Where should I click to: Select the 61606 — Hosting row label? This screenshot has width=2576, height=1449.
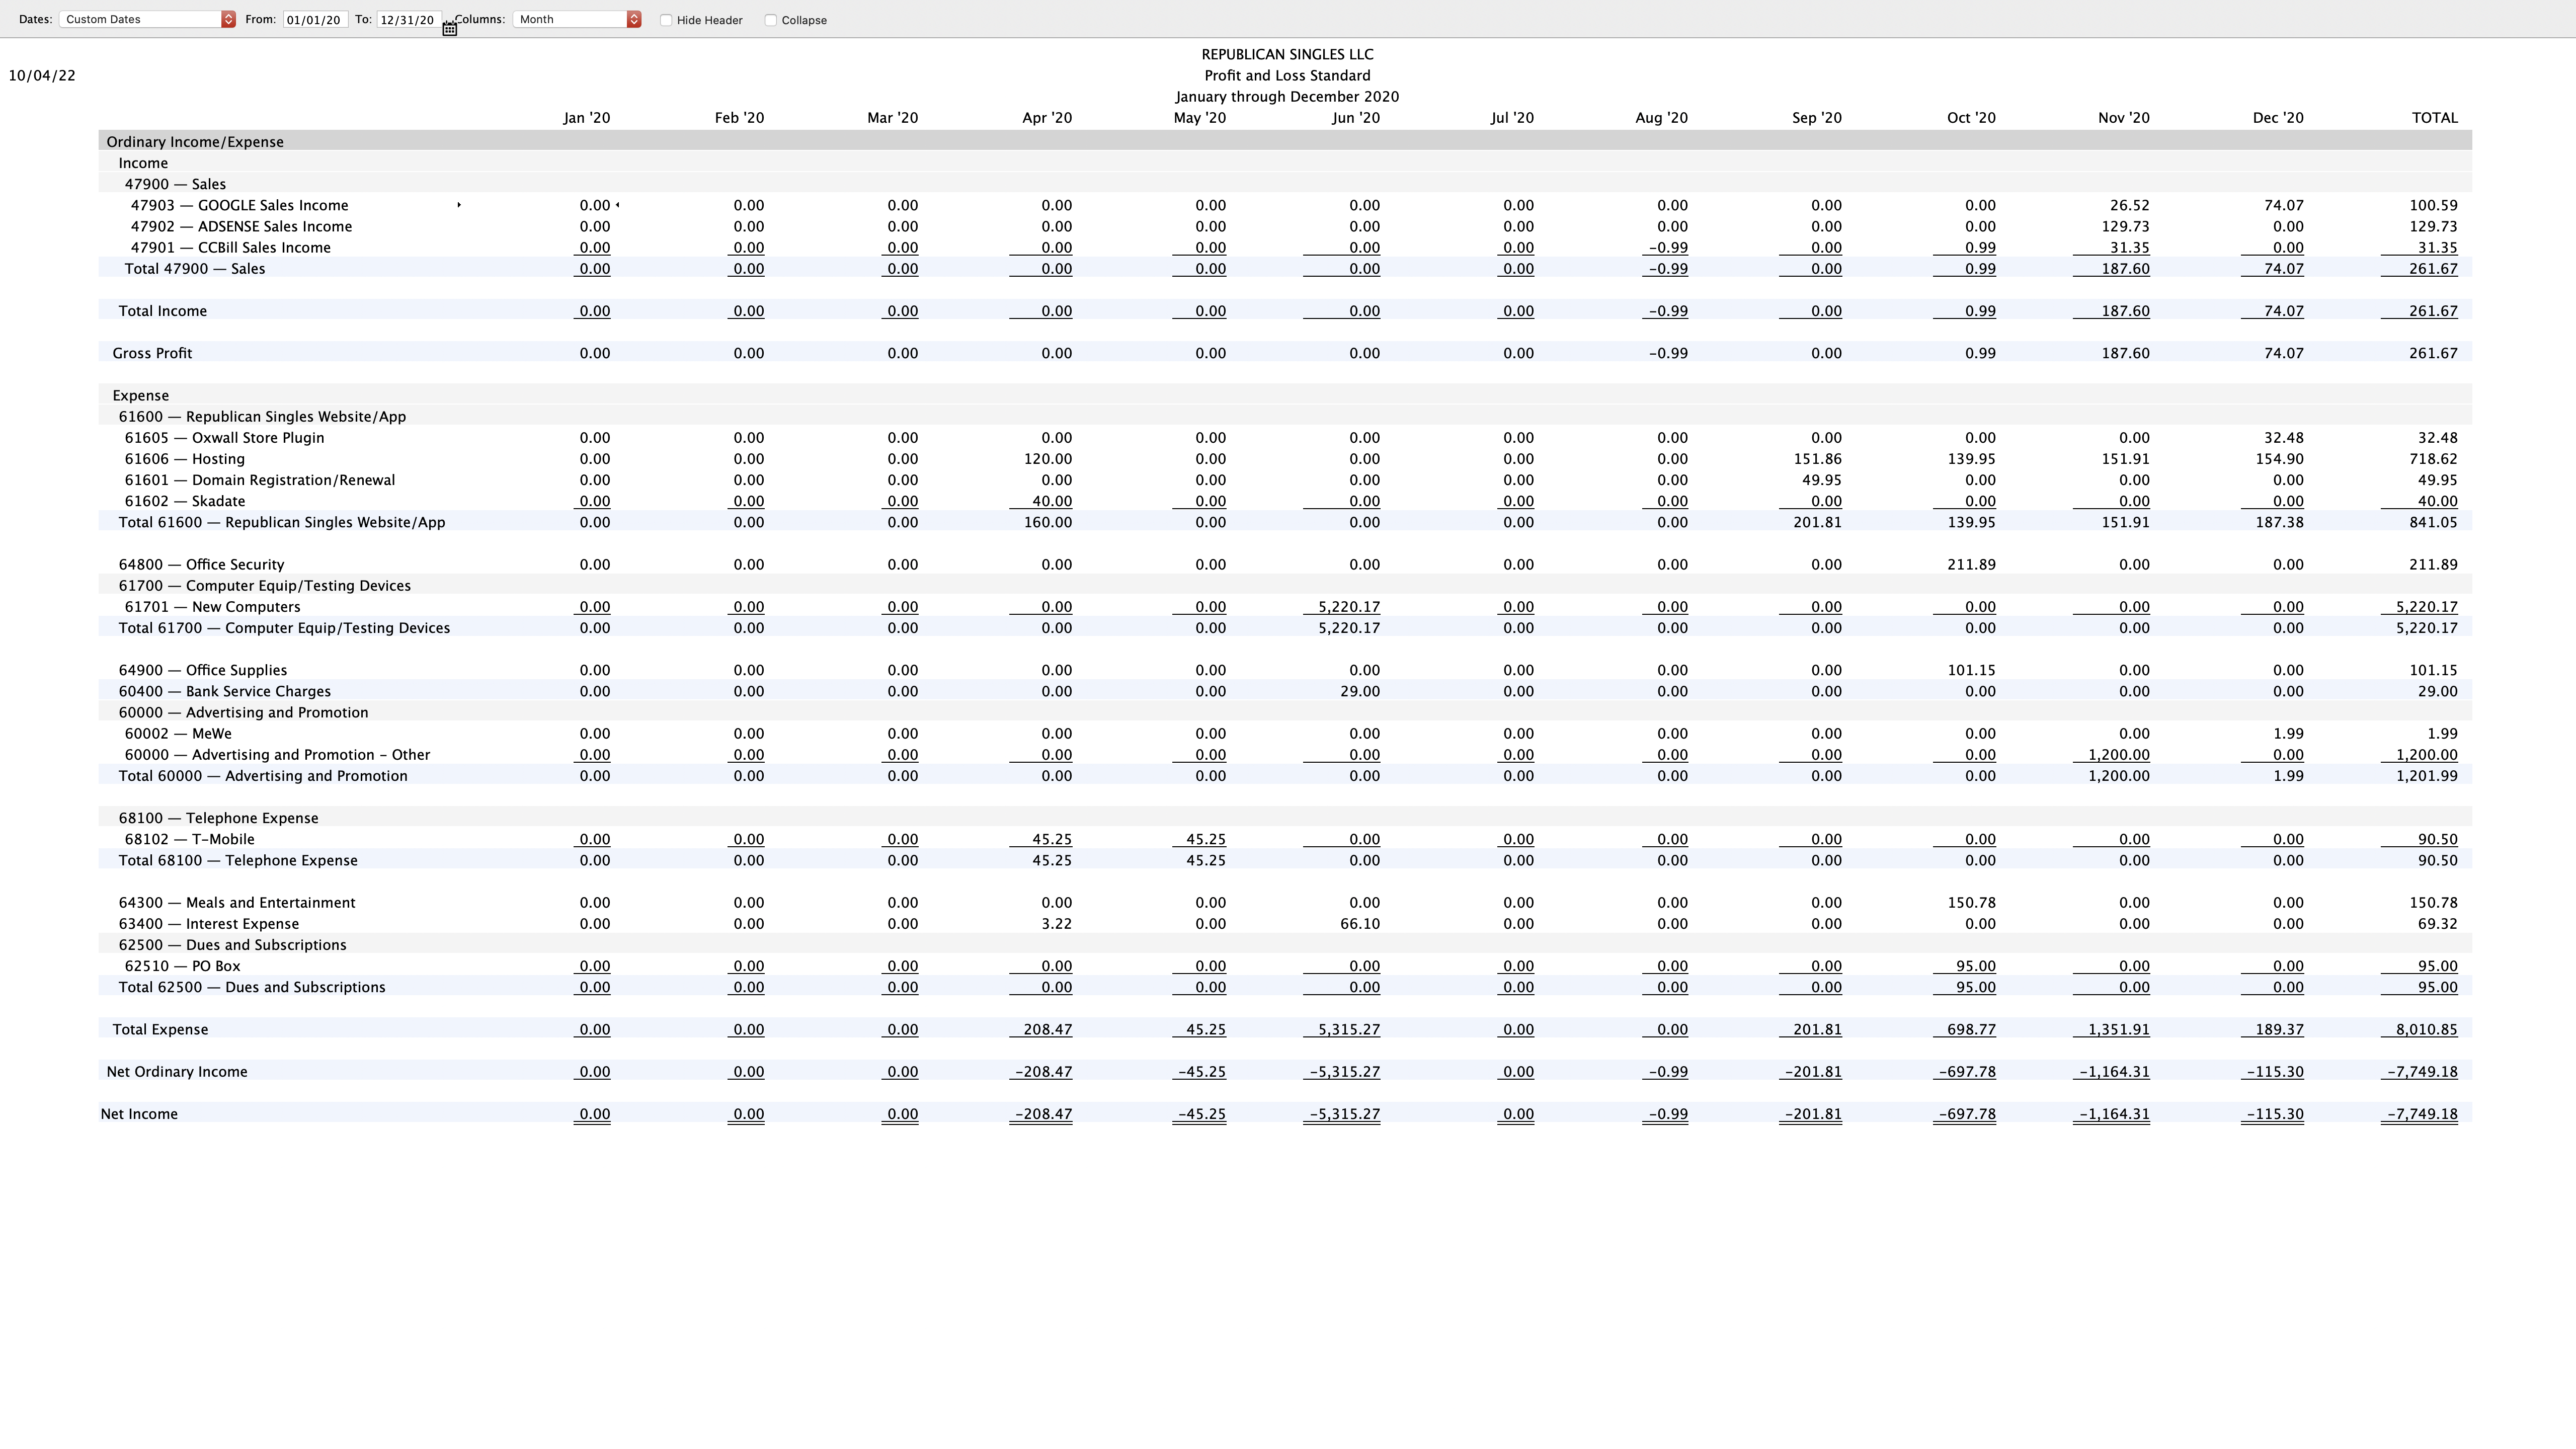coord(185,459)
